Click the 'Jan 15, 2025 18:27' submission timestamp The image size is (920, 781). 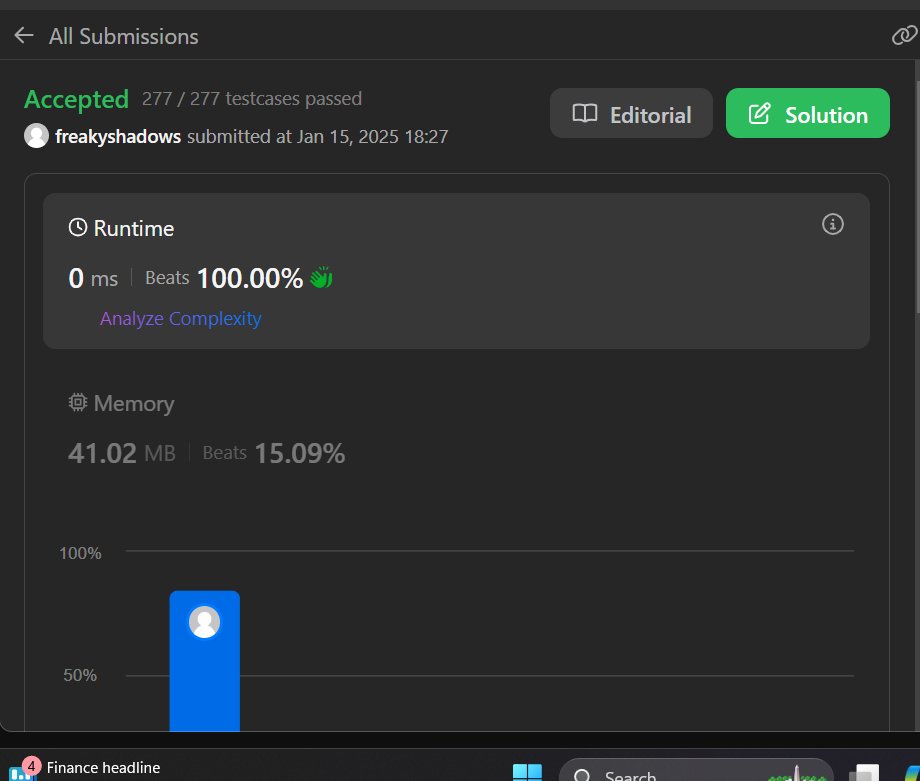pos(372,137)
